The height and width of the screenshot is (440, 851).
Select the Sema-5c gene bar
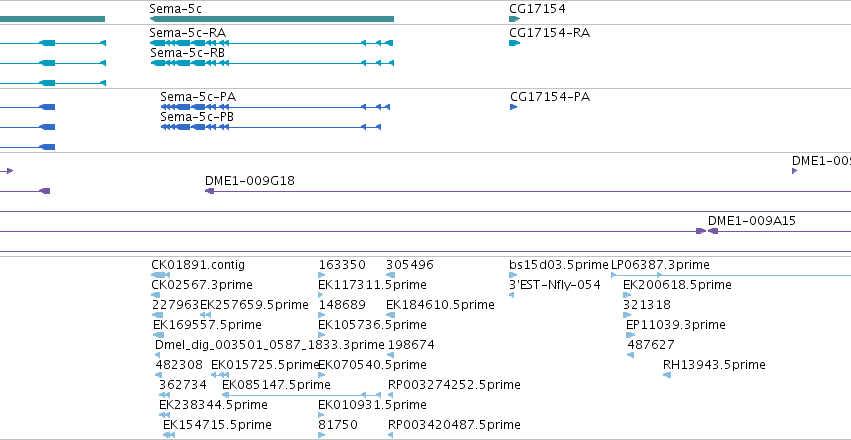(x=271, y=19)
